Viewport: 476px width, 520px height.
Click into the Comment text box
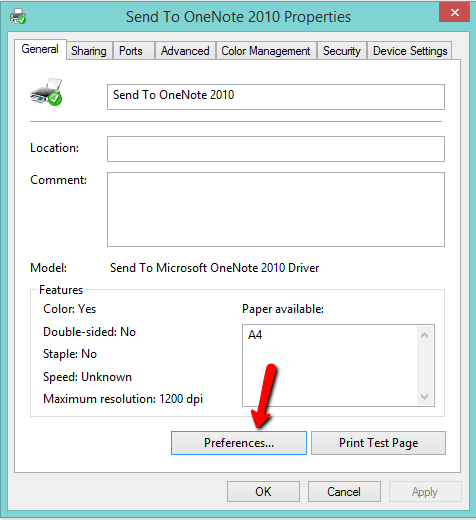click(276, 209)
